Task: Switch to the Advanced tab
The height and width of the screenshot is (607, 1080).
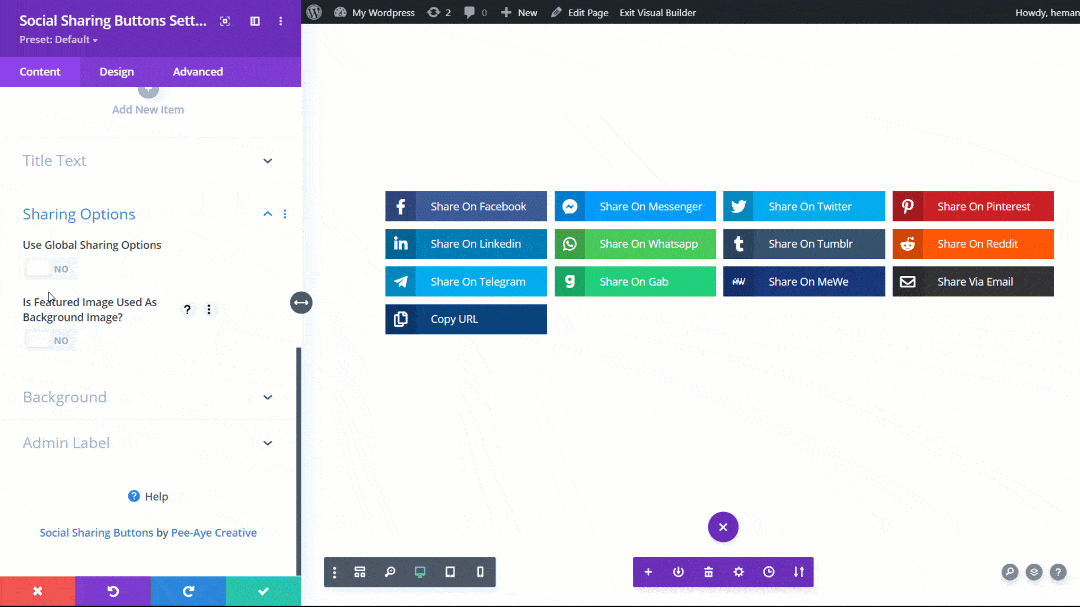Action: 198,72
